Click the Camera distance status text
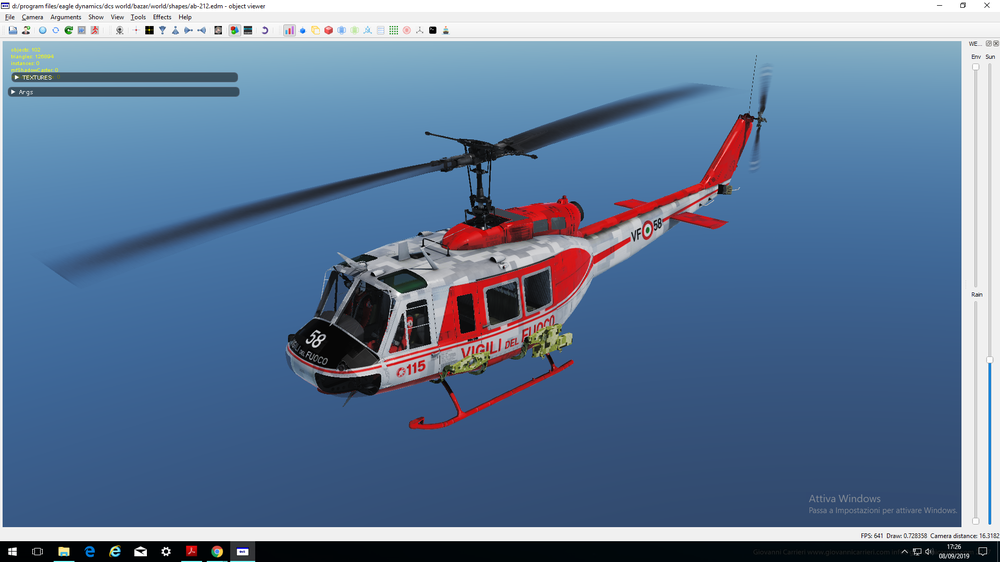 tap(964, 536)
